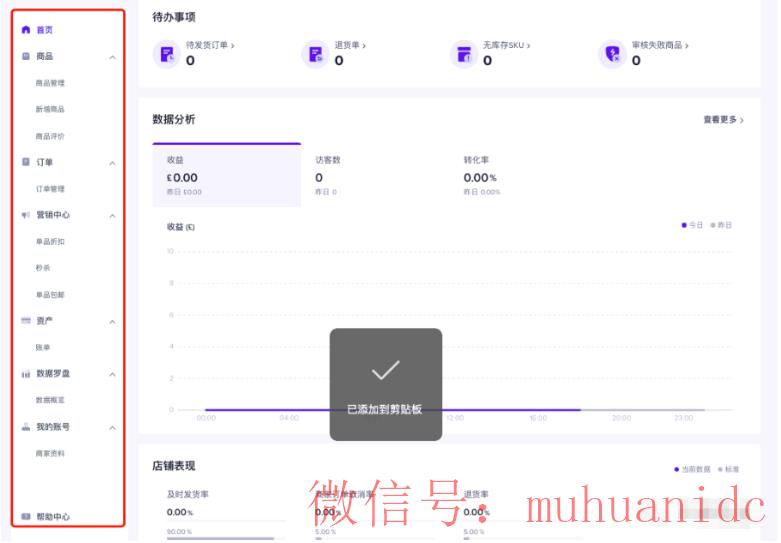Click the 无库存SKU round purple icon
The height and width of the screenshot is (543, 781).
pyautogui.click(x=464, y=54)
